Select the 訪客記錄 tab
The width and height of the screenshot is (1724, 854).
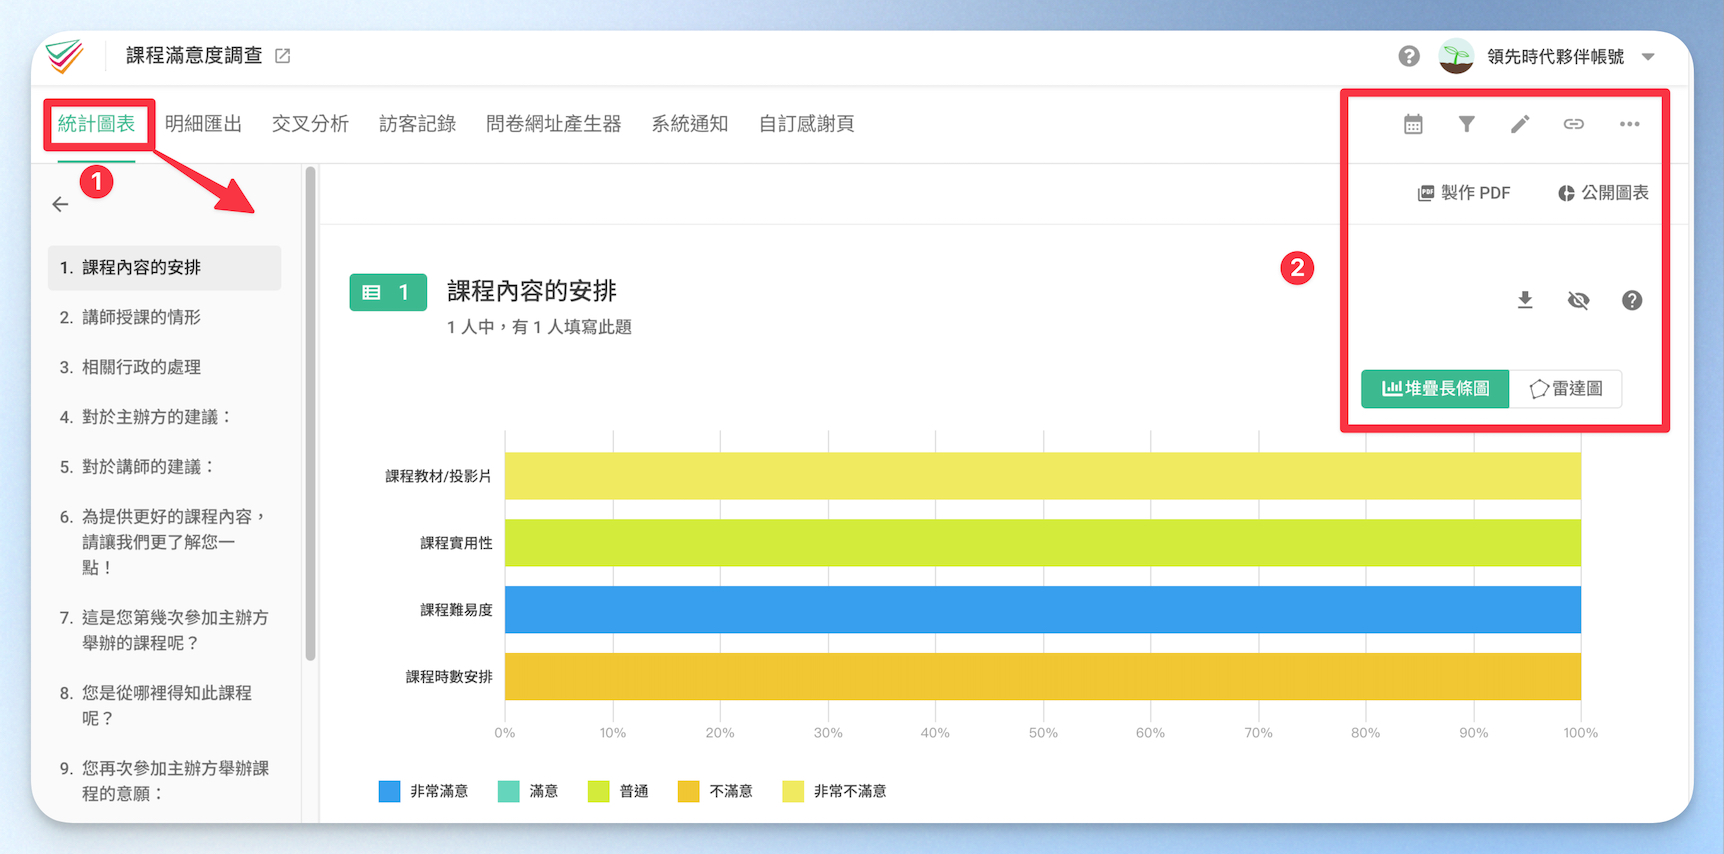(417, 124)
